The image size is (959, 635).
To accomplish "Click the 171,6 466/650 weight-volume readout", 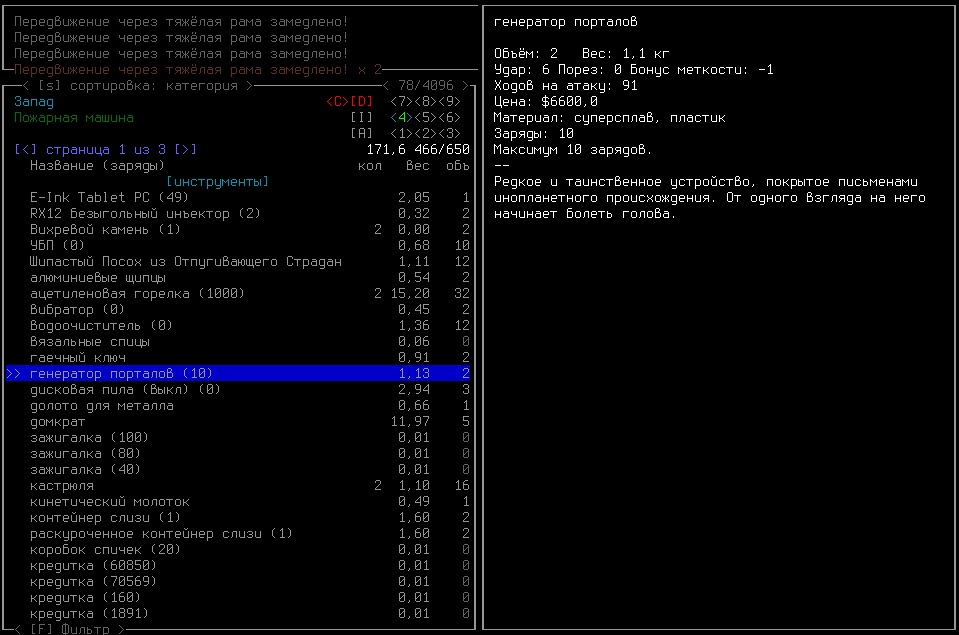I will pyautogui.click(x=418, y=149).
